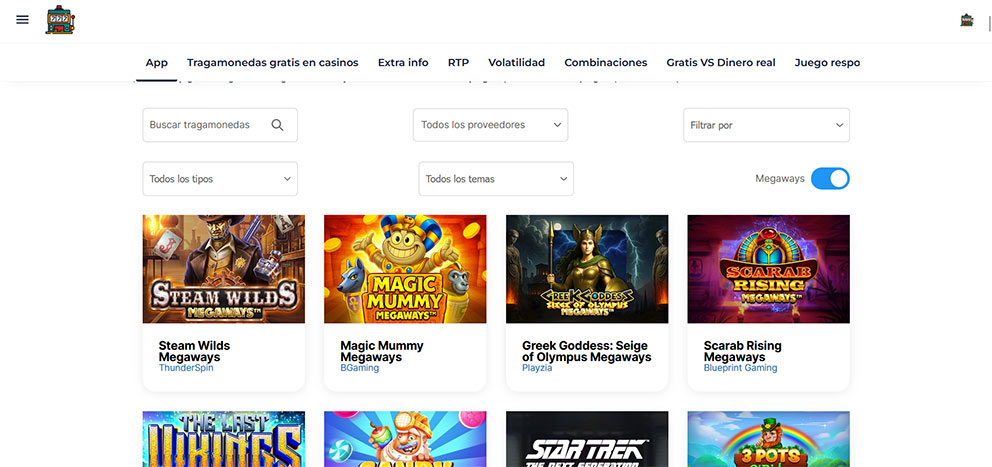Open the Steam Wilds Megaways title link
The height and width of the screenshot is (467, 992).
click(194, 351)
